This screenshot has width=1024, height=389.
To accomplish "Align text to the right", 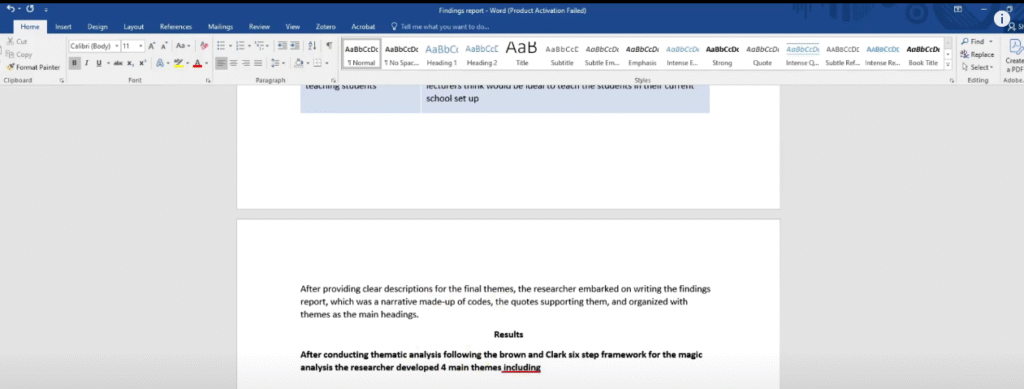I will coord(246,63).
